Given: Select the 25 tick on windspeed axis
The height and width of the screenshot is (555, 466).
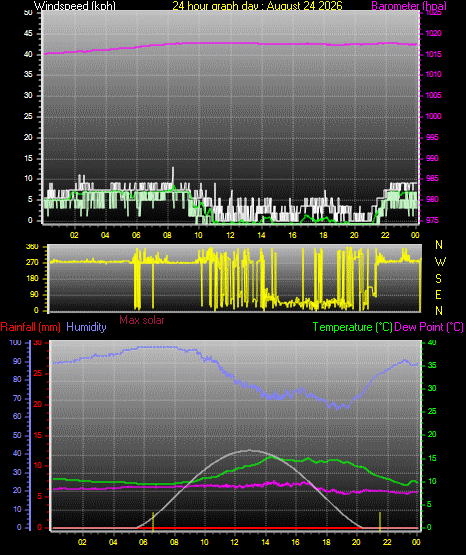Looking at the screenshot, I should tap(28, 116).
